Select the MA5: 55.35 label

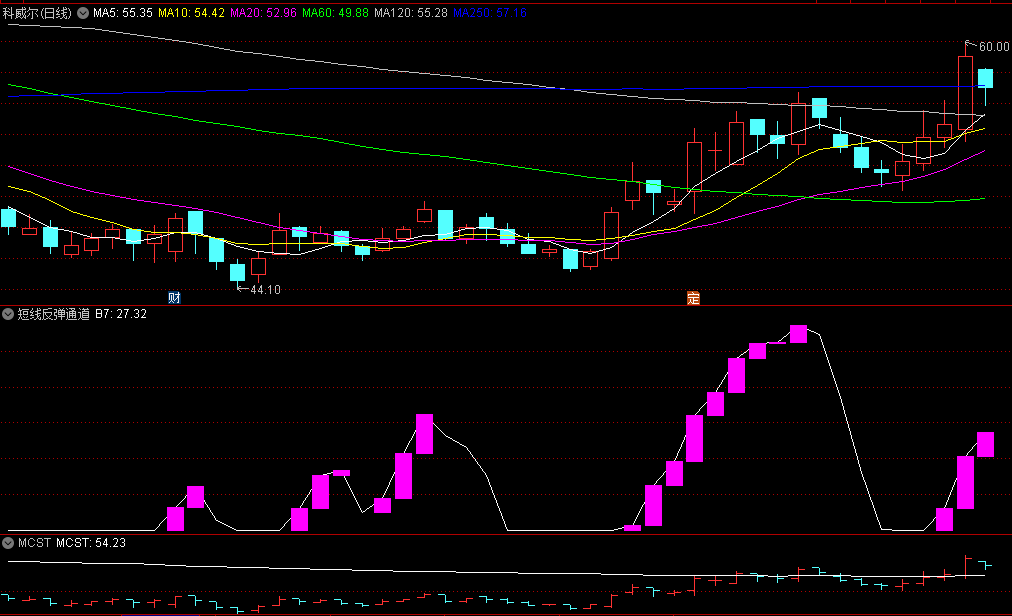point(123,13)
